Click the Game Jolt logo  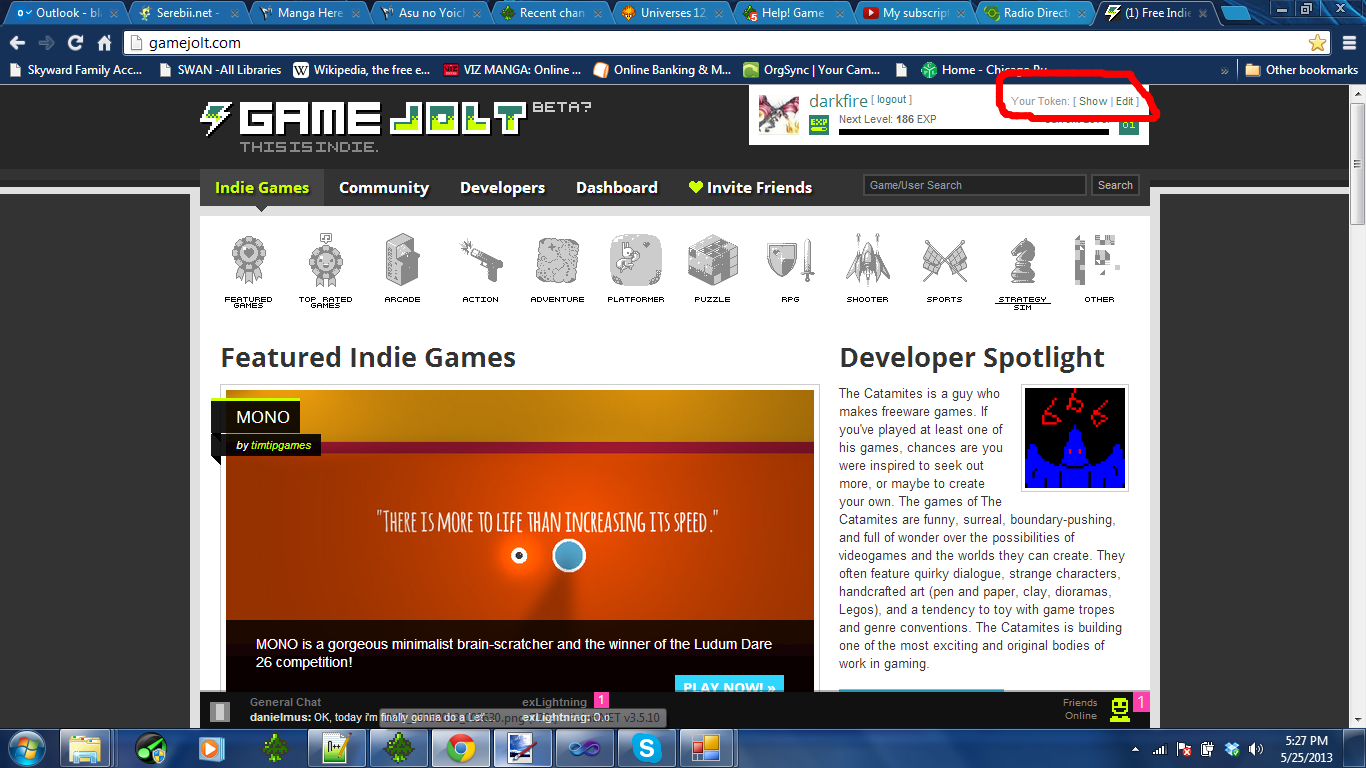pos(362,119)
